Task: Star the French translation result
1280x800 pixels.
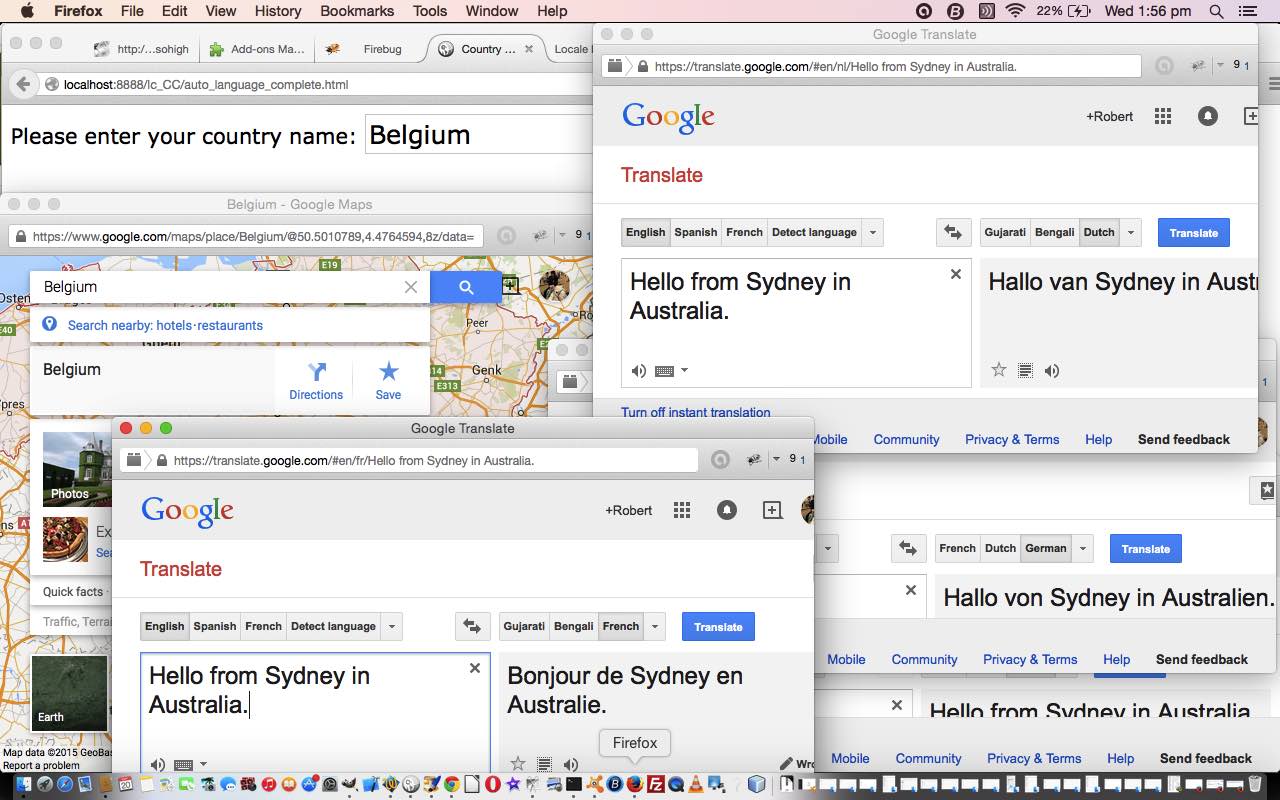Action: pos(518,764)
